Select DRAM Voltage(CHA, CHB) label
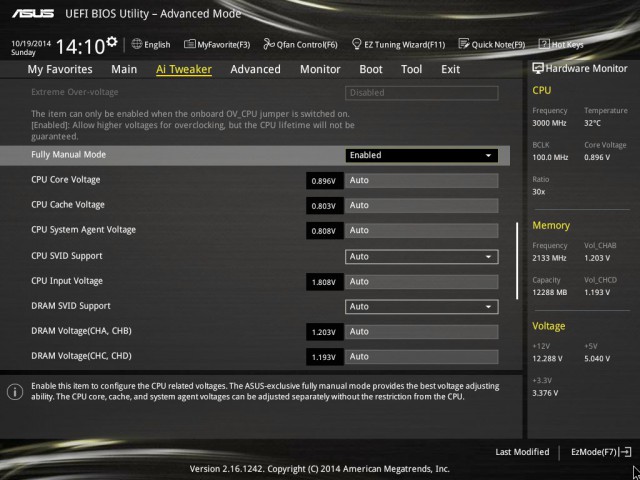 click(x=81, y=331)
